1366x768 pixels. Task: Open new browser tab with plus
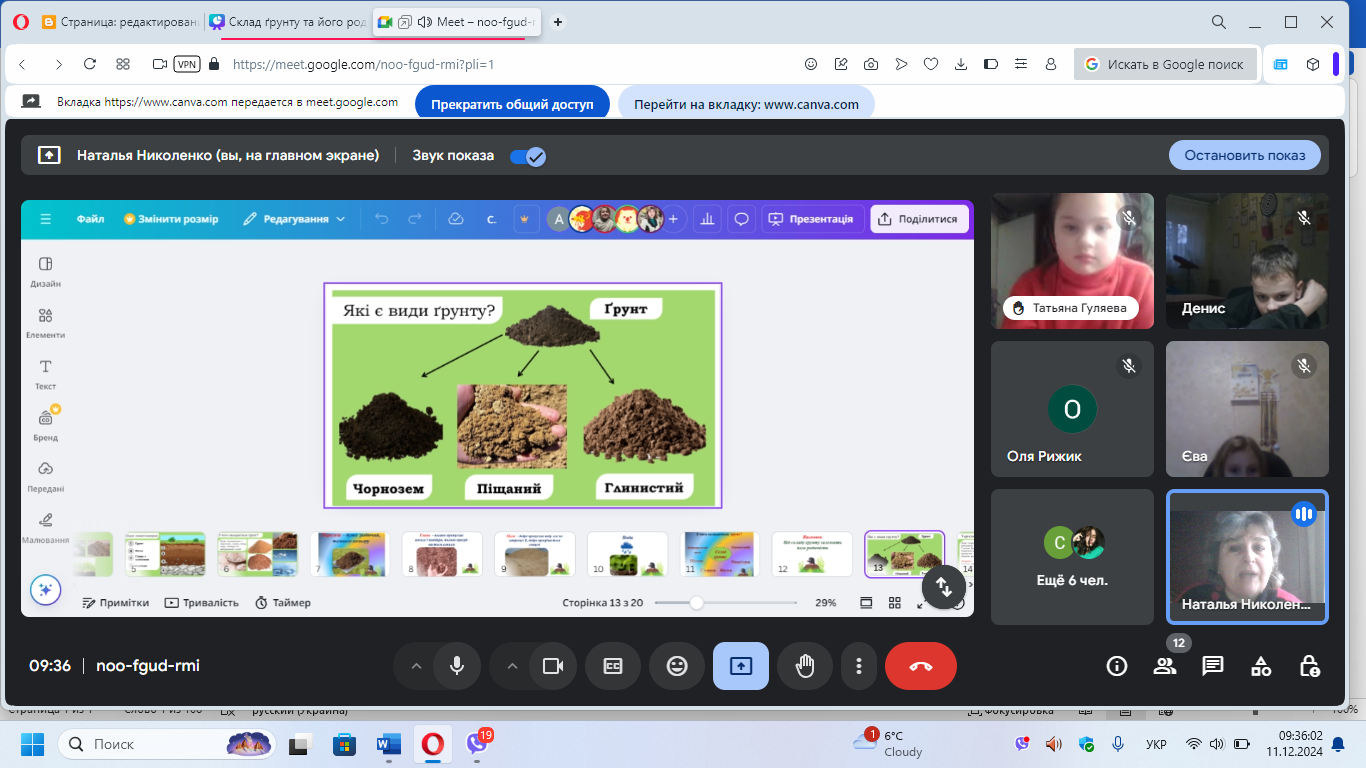pos(557,22)
